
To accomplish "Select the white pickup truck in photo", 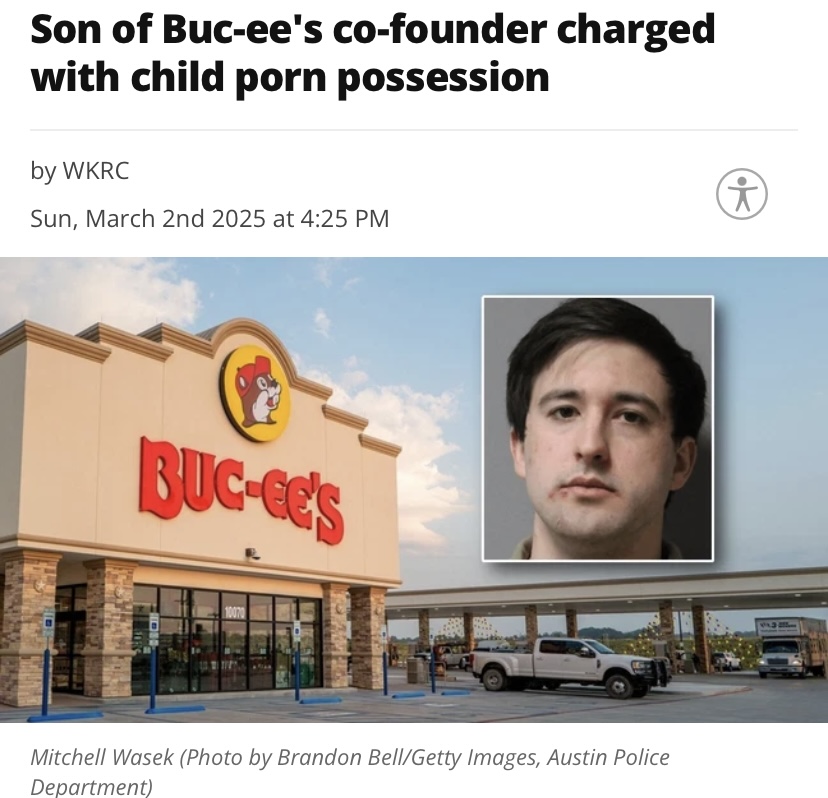I will pos(569,666).
